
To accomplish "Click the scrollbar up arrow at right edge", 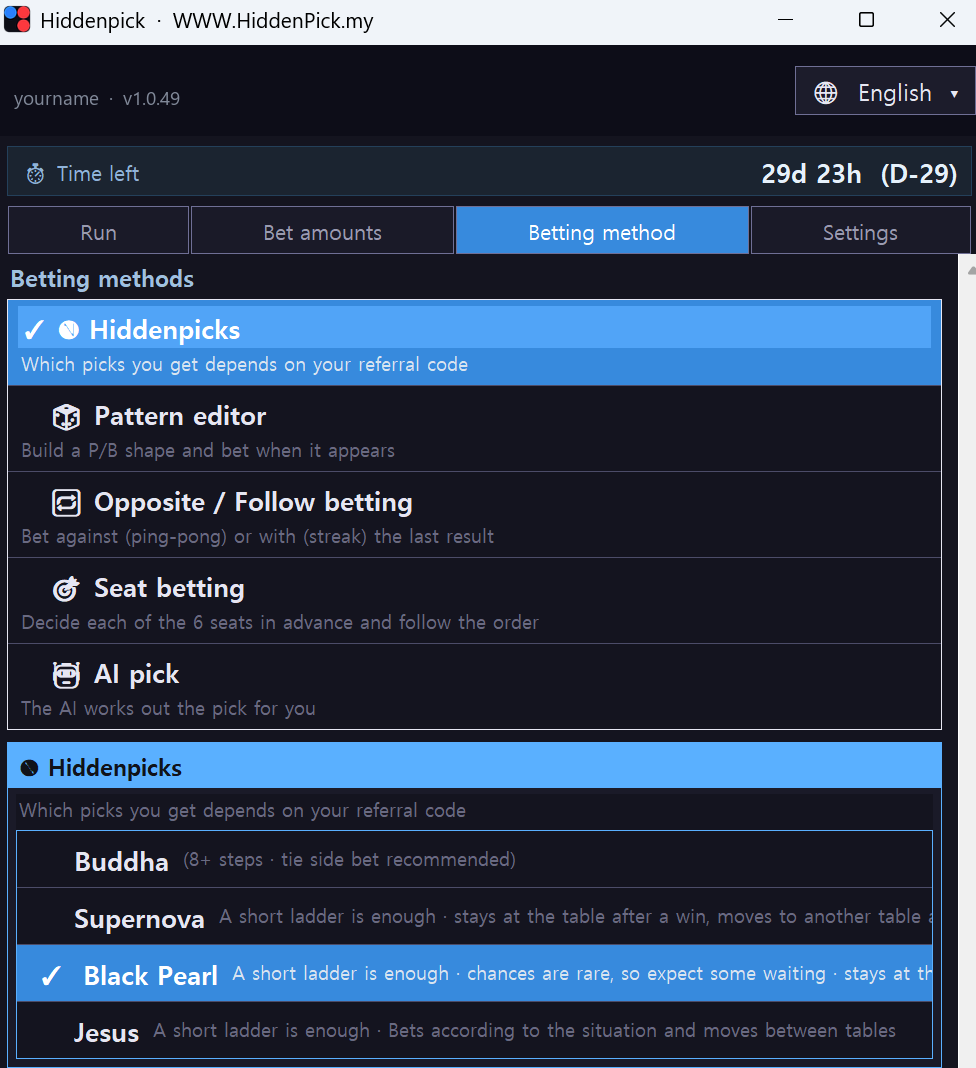I will pyautogui.click(x=971, y=270).
